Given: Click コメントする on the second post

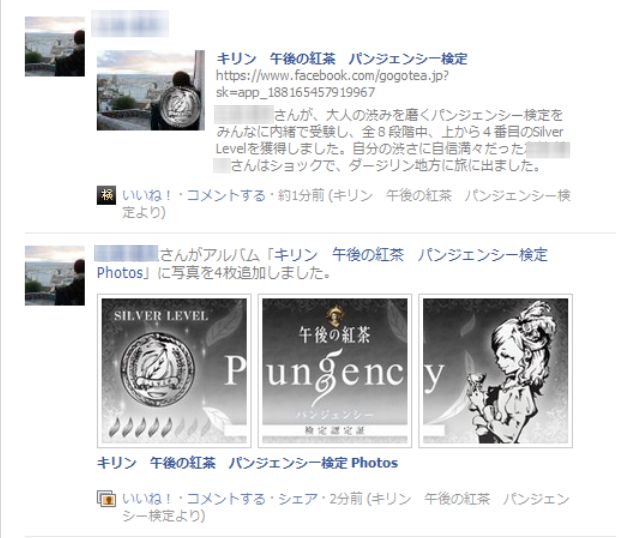Looking at the screenshot, I should click(226, 499).
